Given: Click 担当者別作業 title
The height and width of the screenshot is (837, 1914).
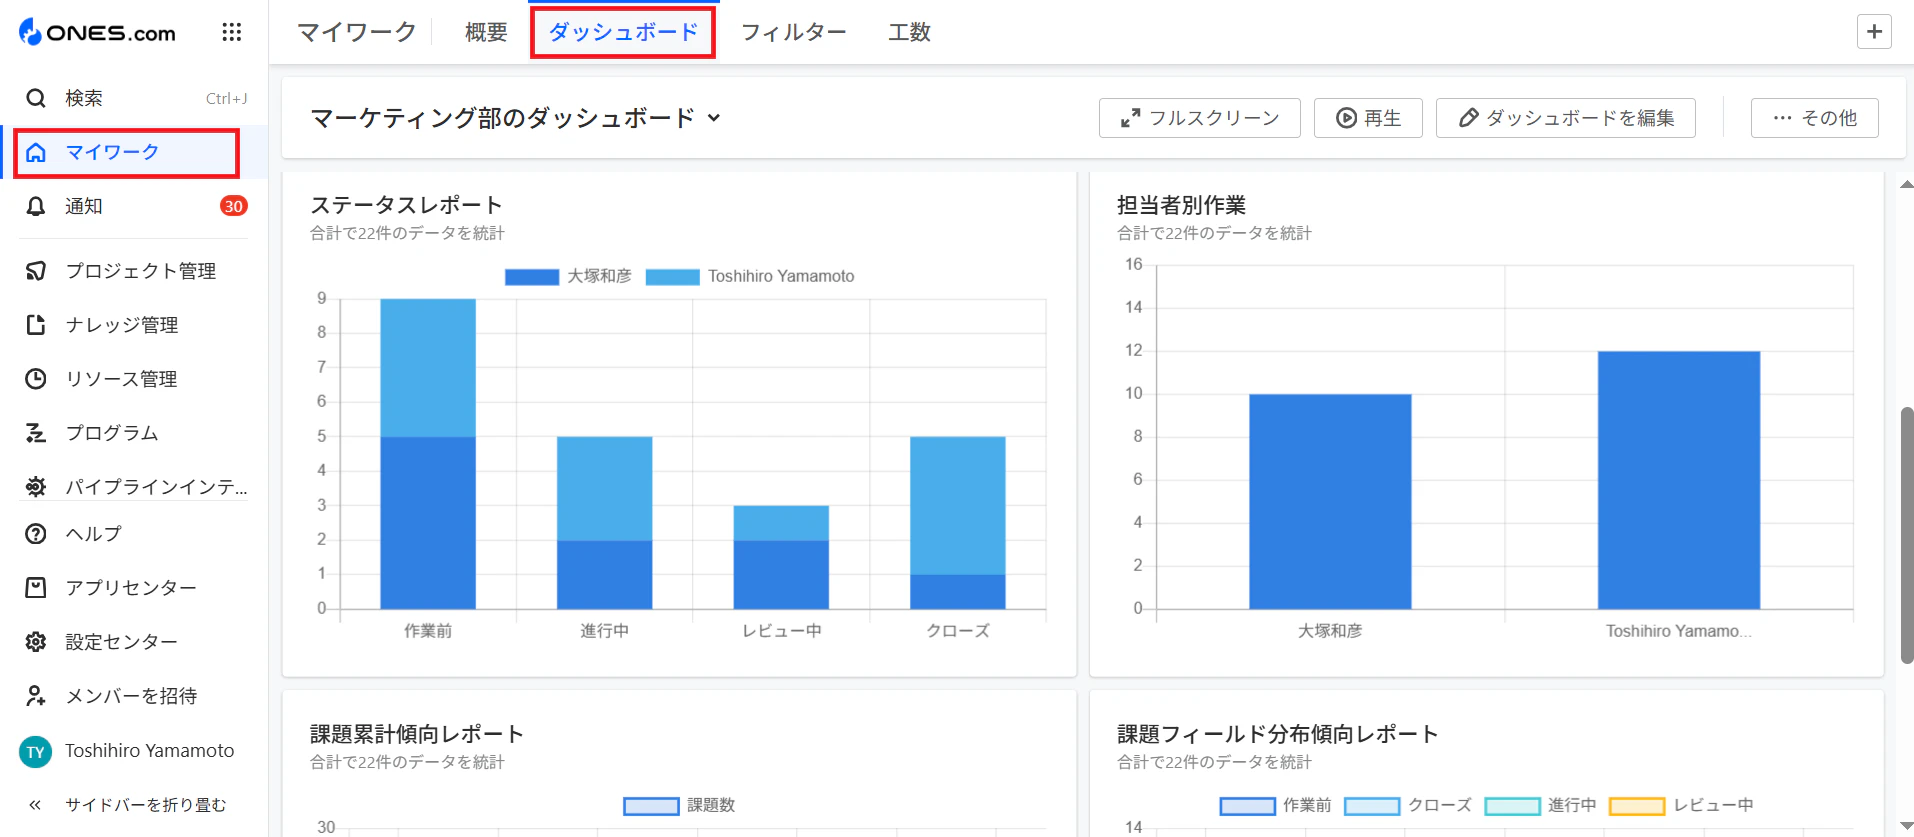Looking at the screenshot, I should coord(1181,205).
